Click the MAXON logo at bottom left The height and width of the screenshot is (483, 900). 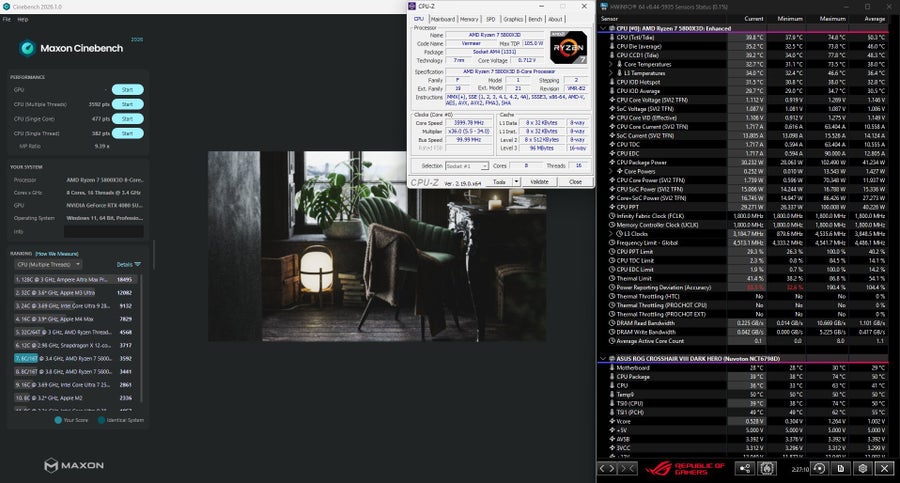click(74, 465)
